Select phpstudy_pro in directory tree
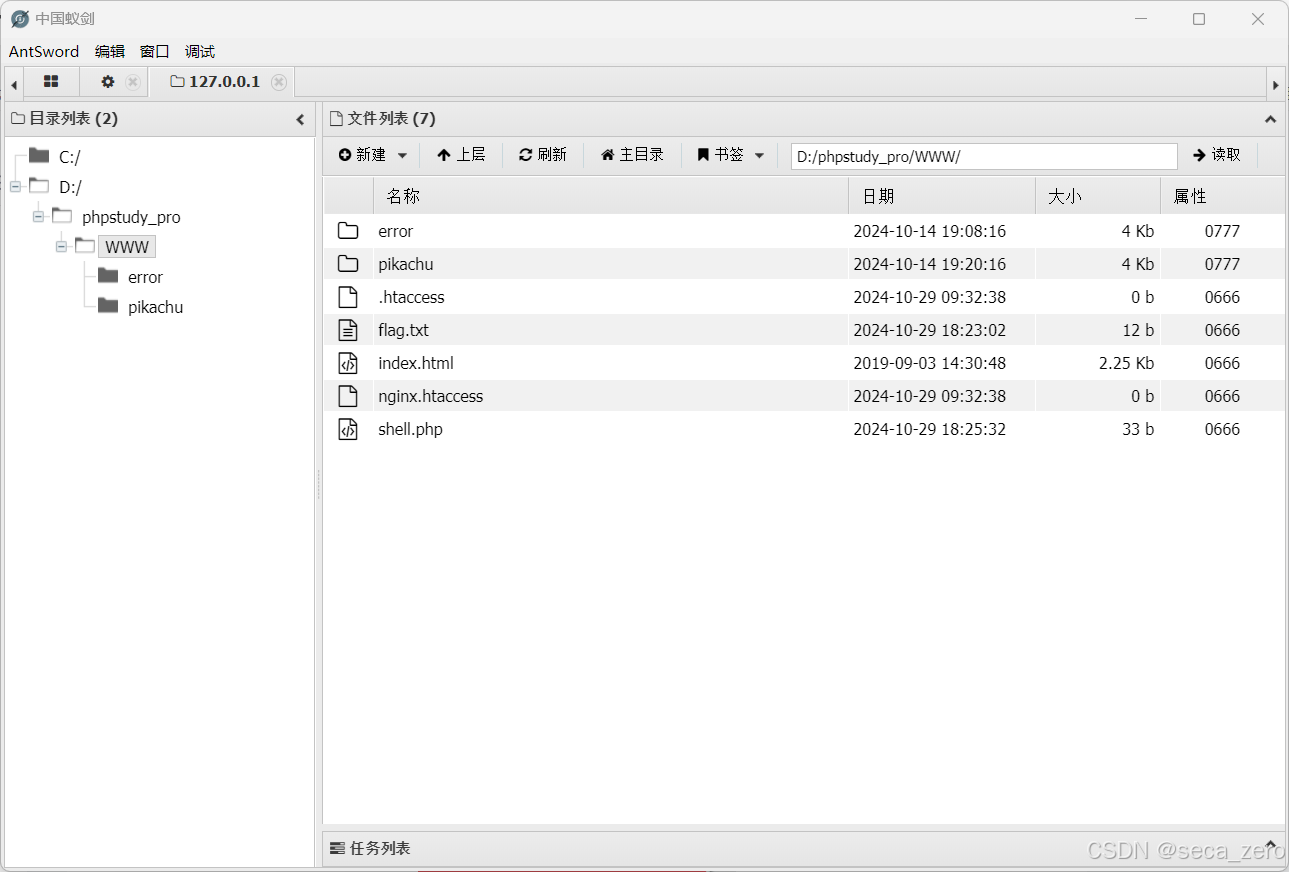Screen dimensions: 1289x872 pyautogui.click(x=131, y=217)
